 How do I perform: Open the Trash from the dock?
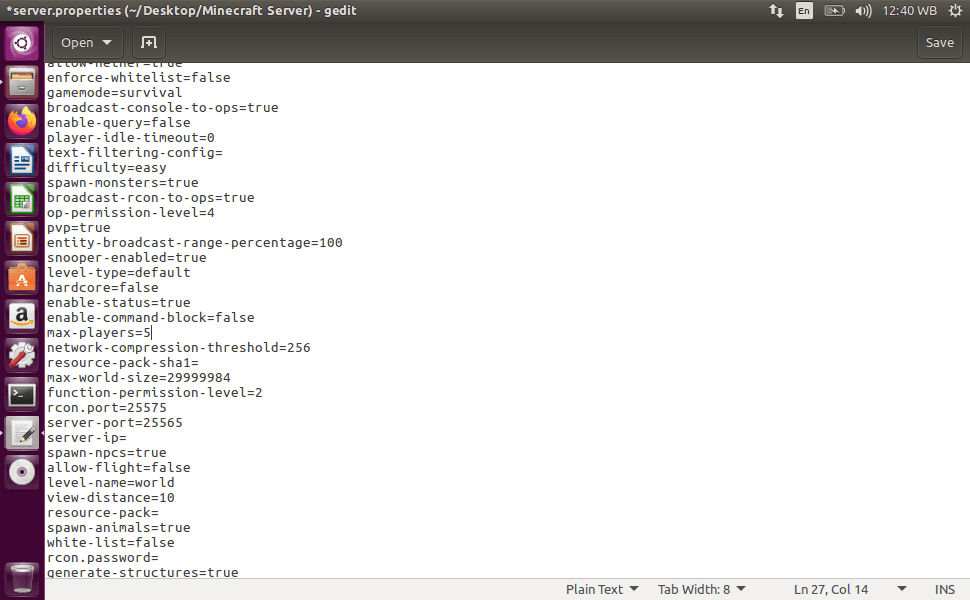tap(21, 578)
